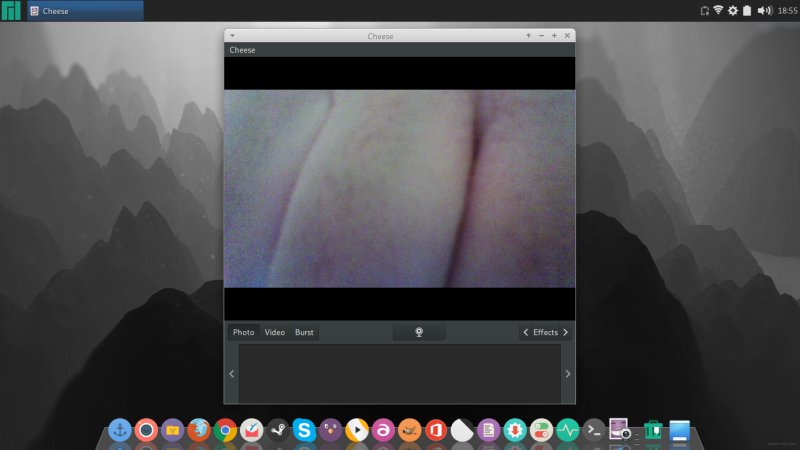Launch Firefox from the dock

click(x=199, y=430)
